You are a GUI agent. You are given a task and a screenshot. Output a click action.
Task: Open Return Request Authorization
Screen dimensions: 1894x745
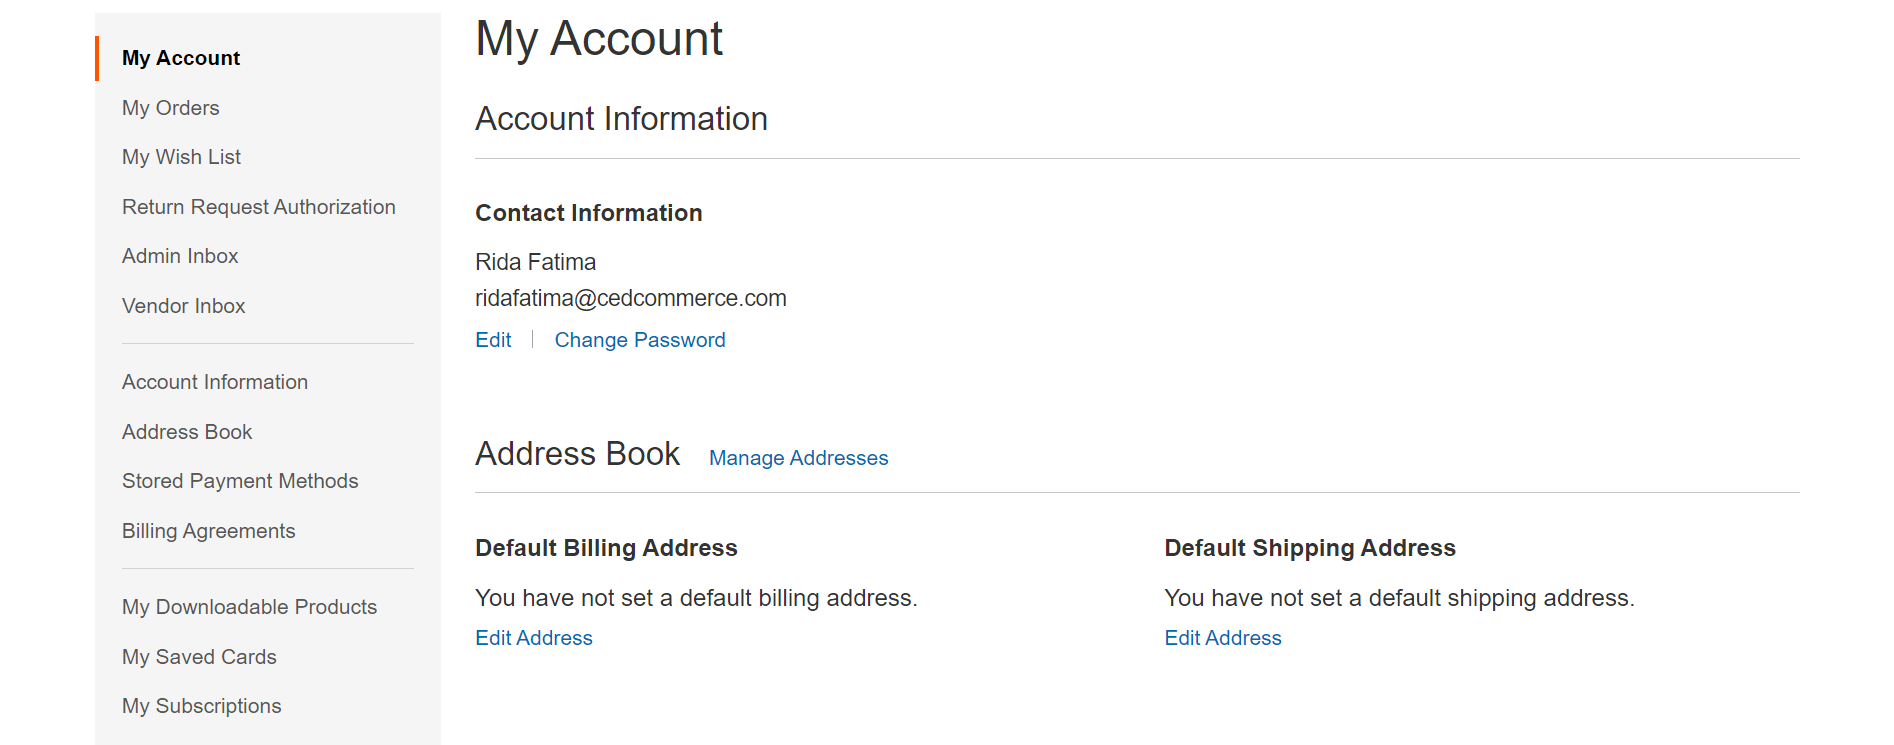(x=258, y=207)
